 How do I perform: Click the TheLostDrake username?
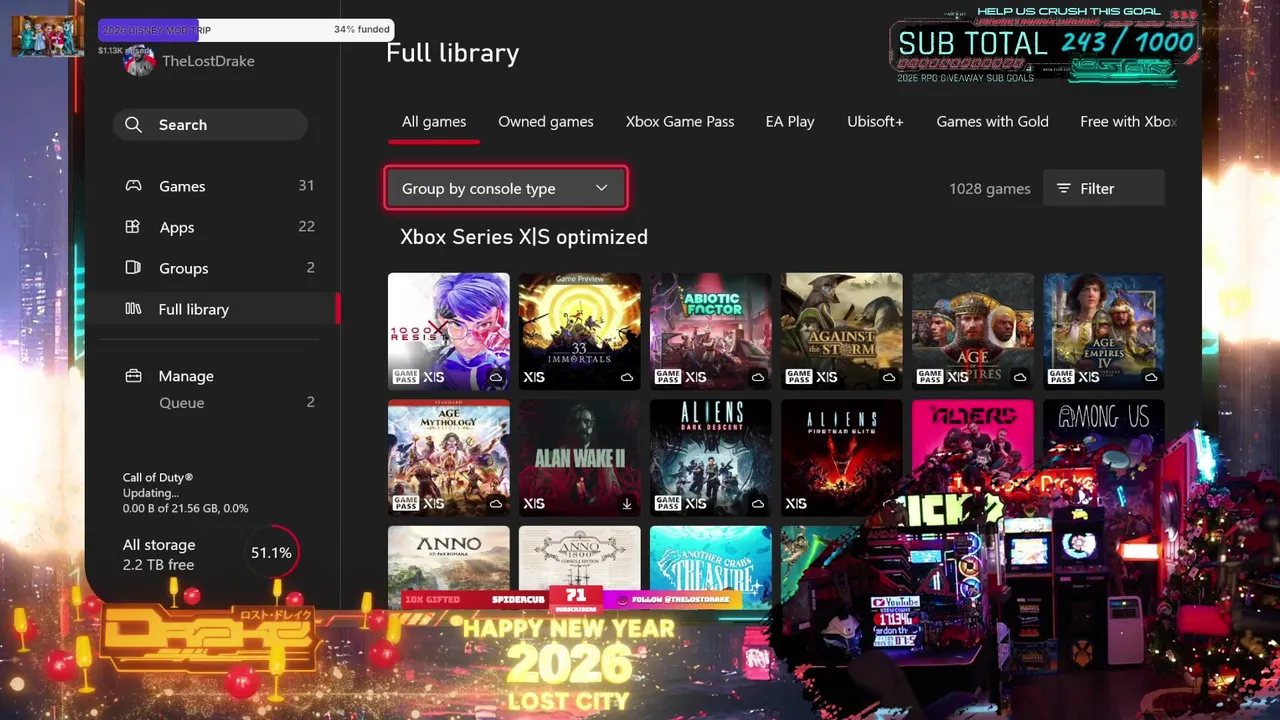click(x=208, y=61)
